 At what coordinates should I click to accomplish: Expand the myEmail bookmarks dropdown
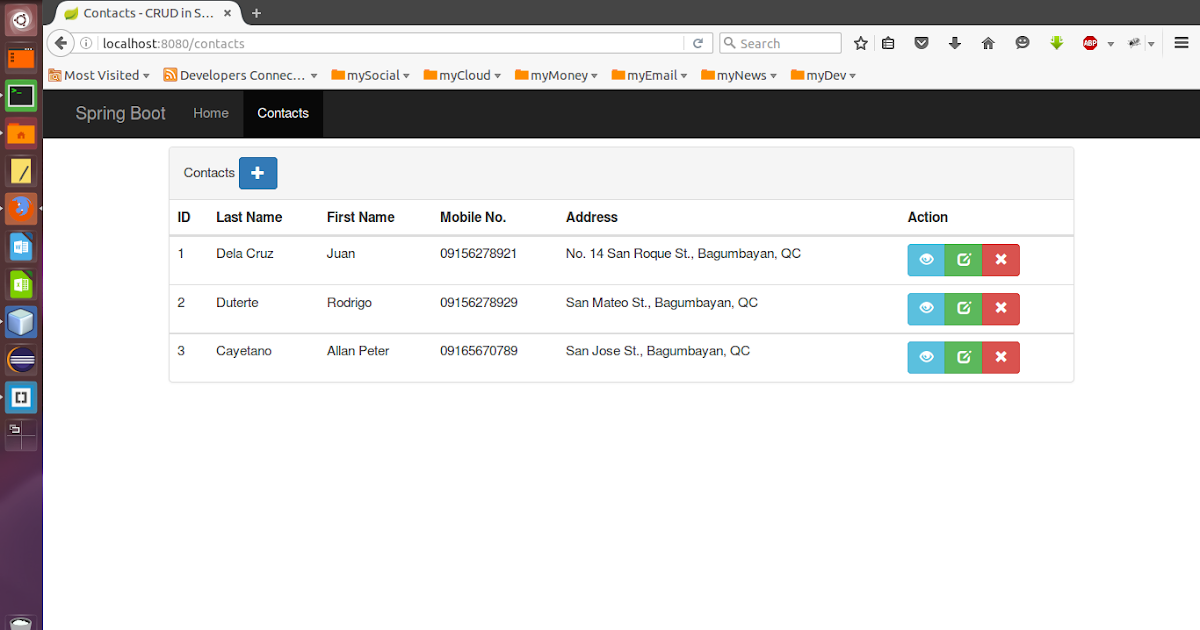[x=649, y=75]
